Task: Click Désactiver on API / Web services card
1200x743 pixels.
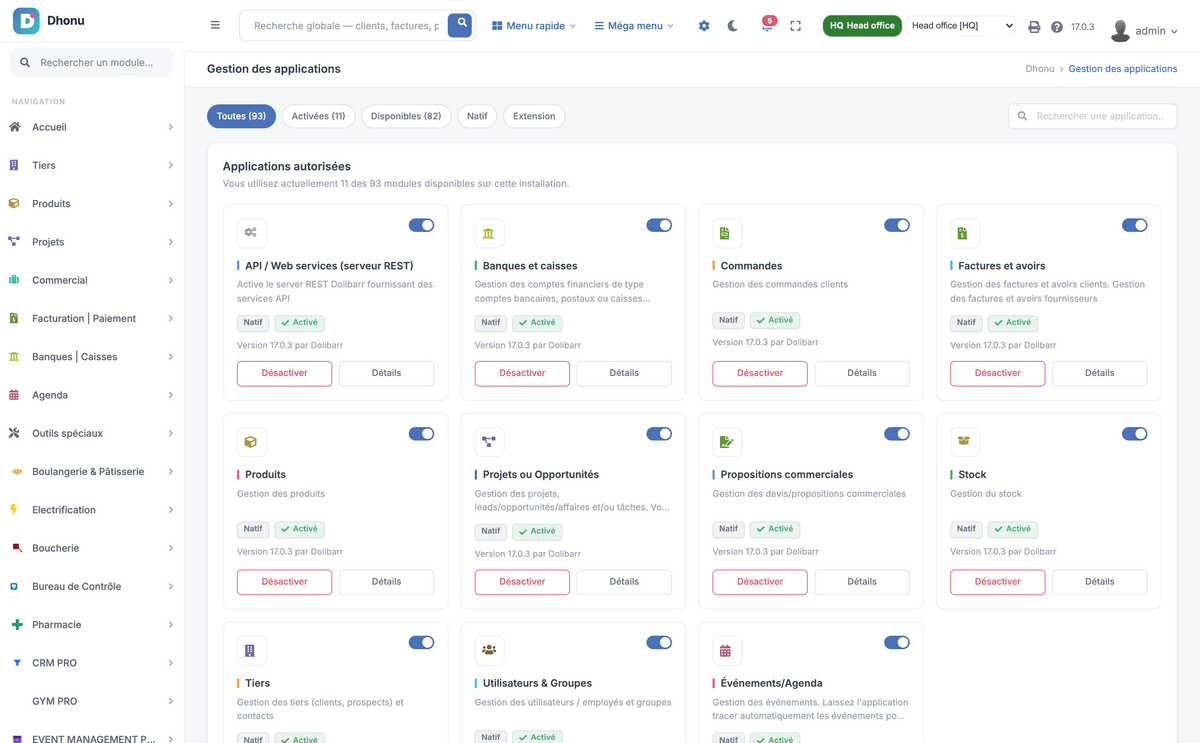Action: click(x=284, y=373)
